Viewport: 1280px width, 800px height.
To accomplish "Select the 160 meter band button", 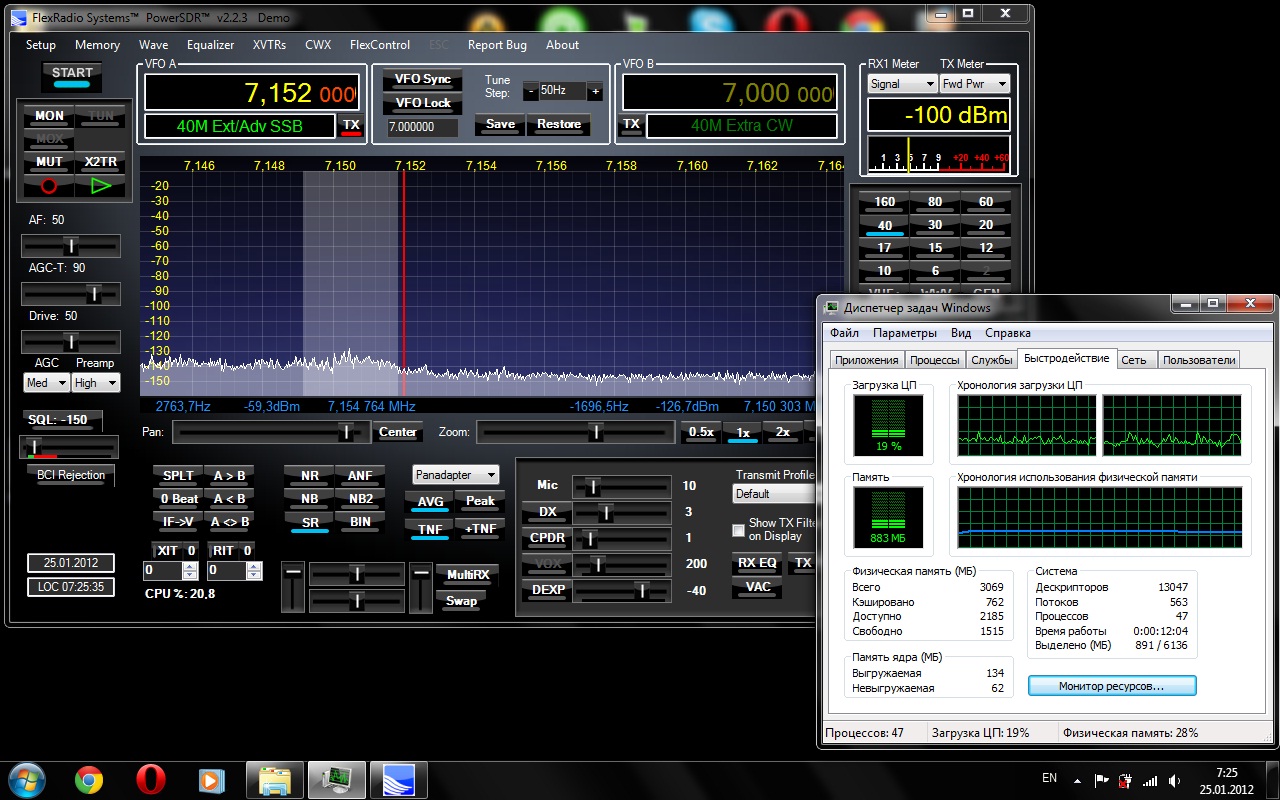I will (884, 202).
